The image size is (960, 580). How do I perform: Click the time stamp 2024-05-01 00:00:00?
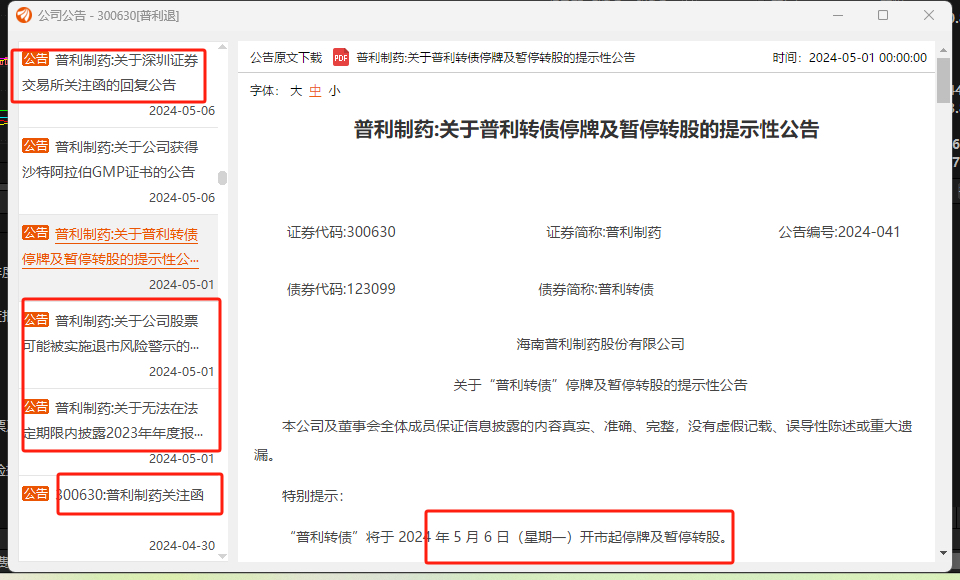[x=868, y=58]
